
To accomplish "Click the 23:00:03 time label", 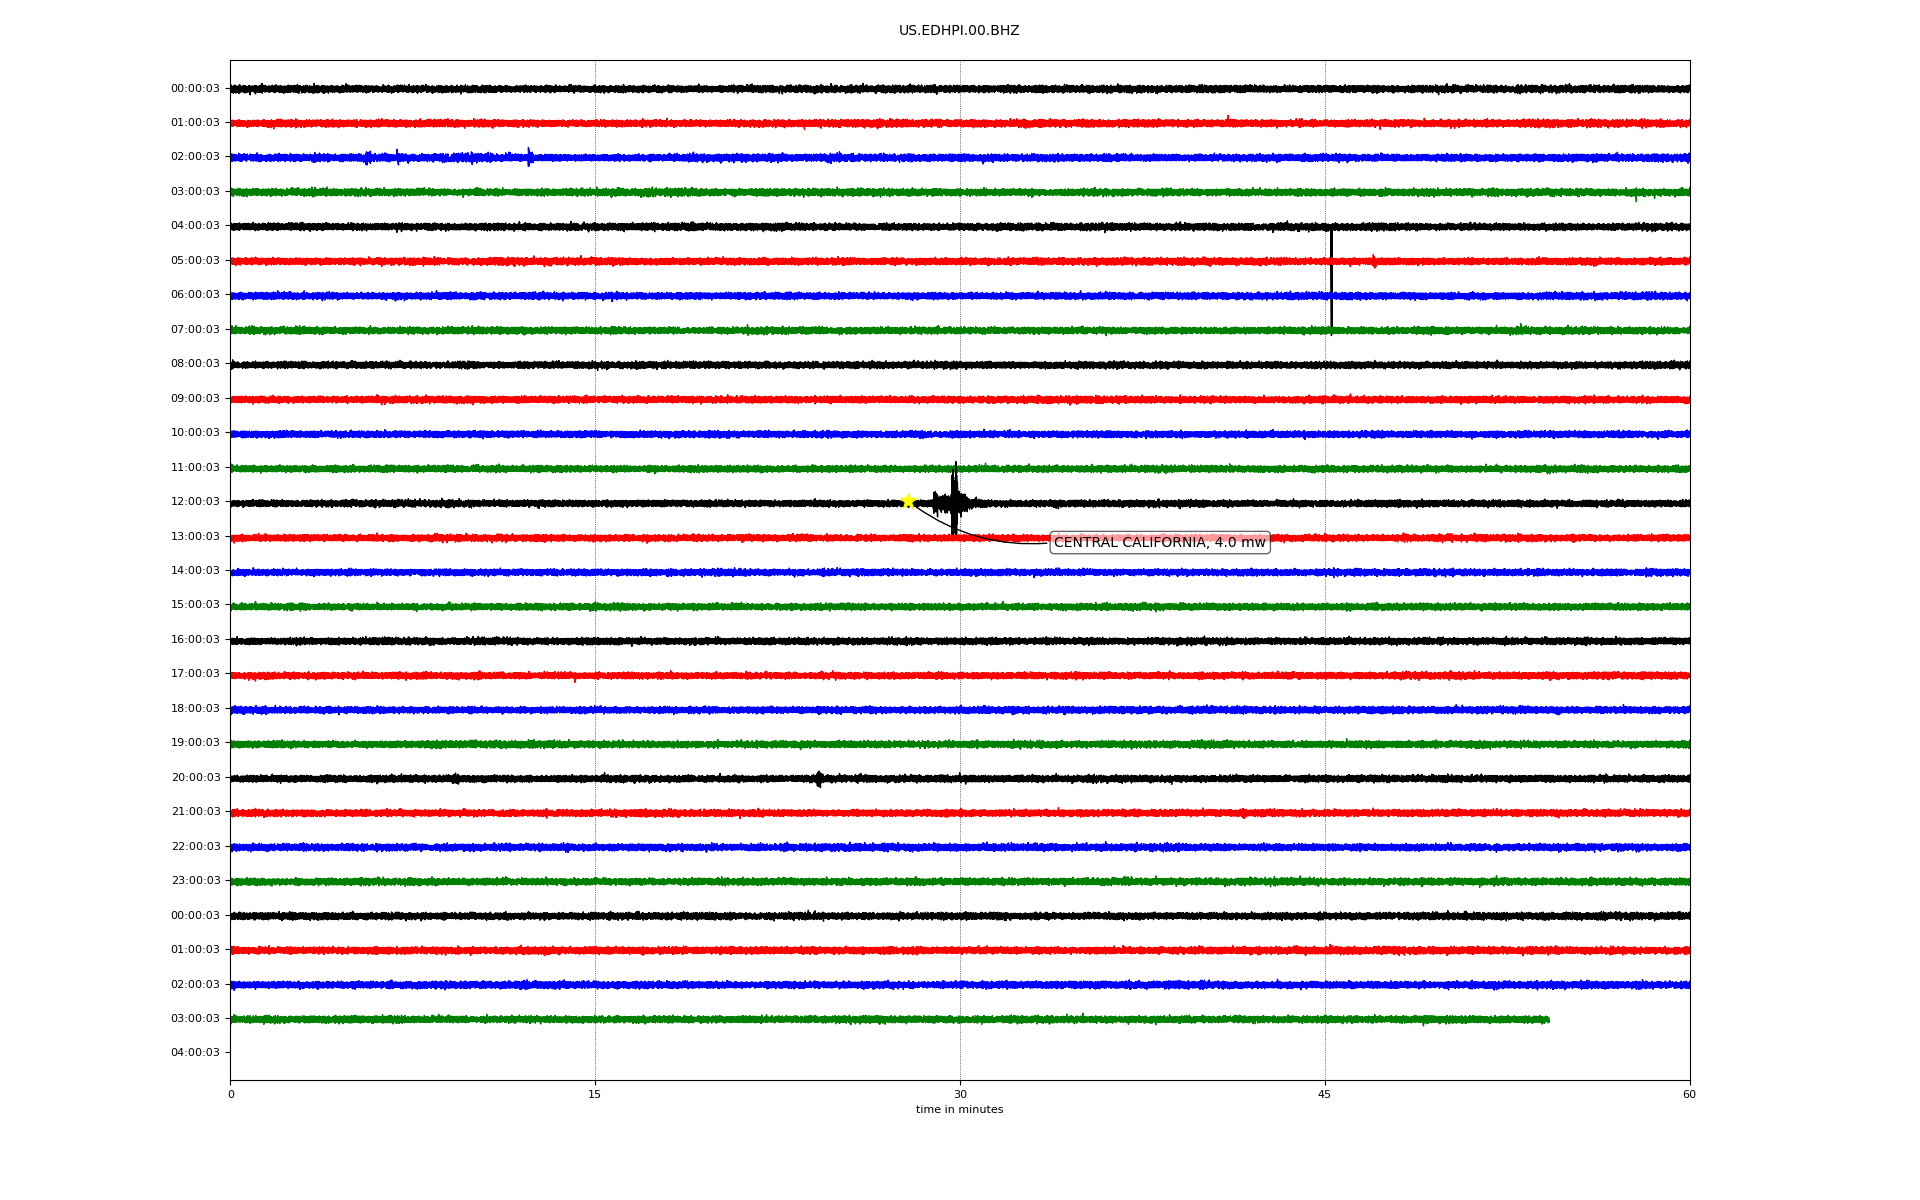I will click(195, 881).
